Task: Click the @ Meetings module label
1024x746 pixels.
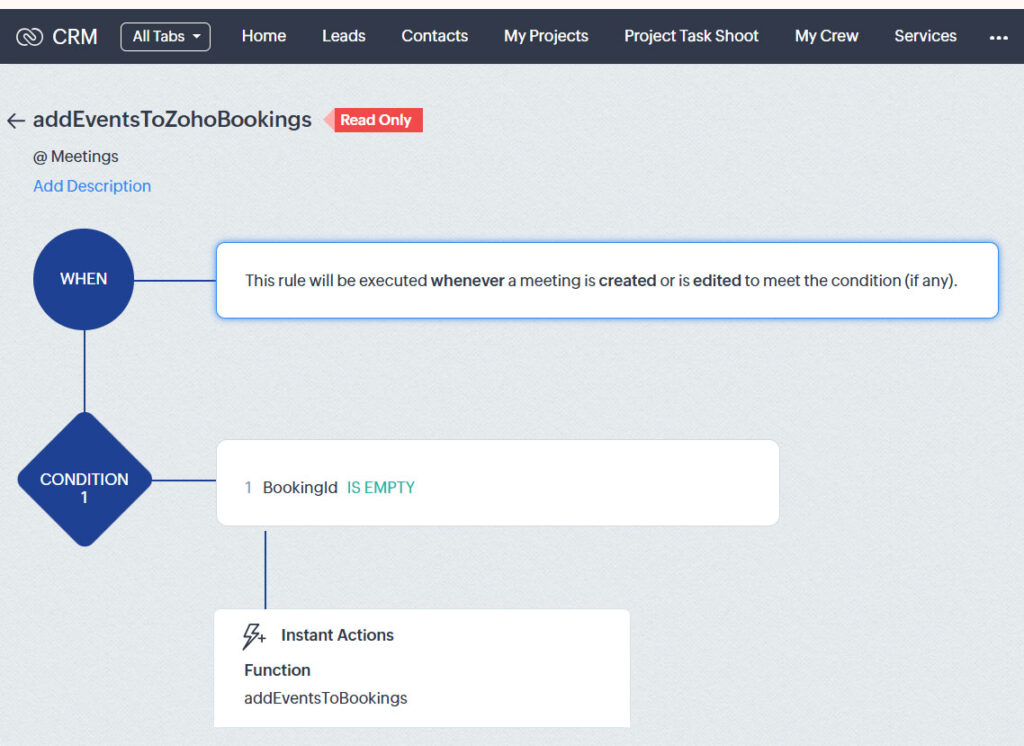Action: (x=76, y=156)
